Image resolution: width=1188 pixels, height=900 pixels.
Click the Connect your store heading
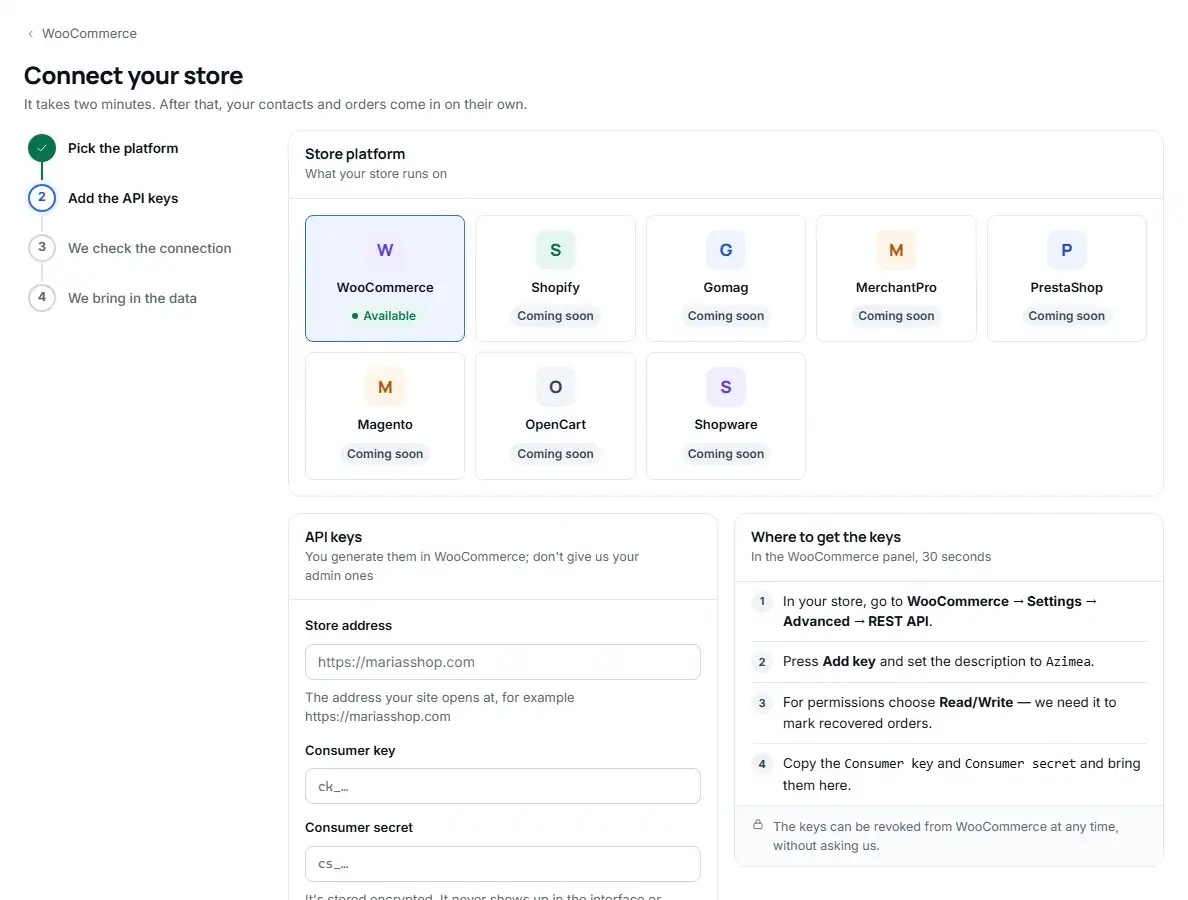(x=133, y=76)
